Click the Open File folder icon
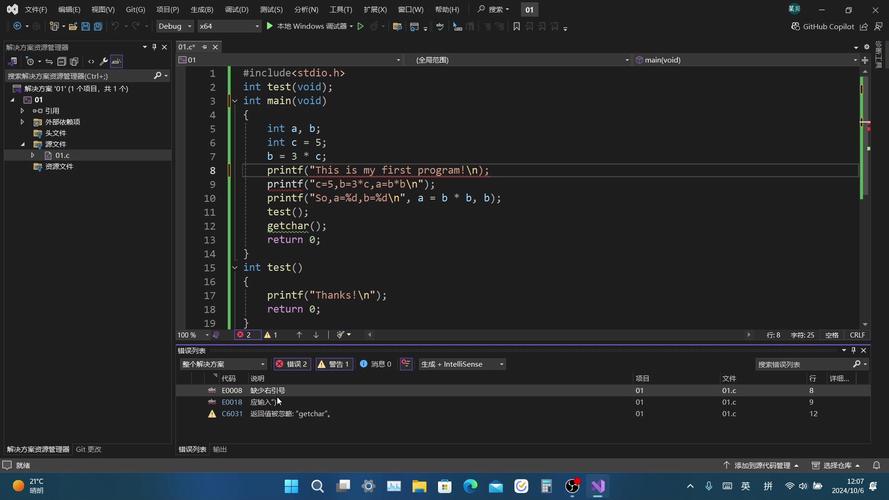Viewport: 889px width, 500px height. (x=73, y=26)
